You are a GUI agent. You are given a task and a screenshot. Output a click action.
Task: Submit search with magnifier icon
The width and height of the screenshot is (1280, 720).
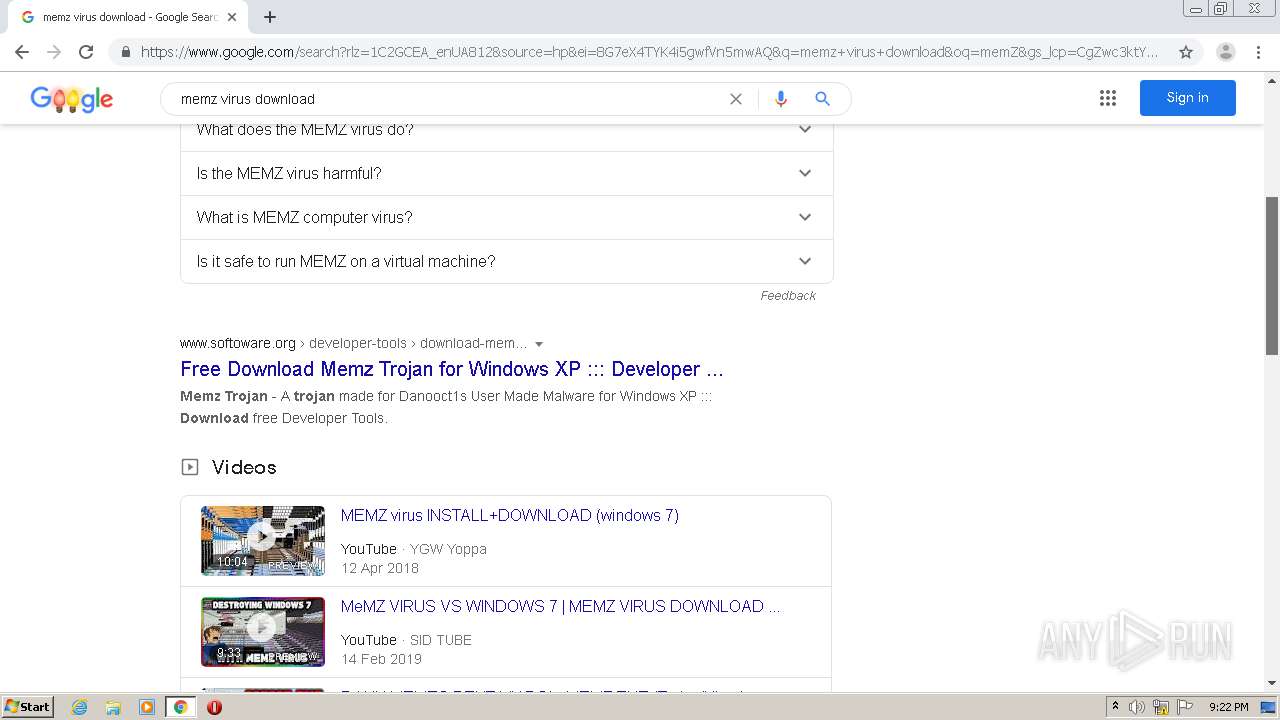pyautogui.click(x=822, y=99)
